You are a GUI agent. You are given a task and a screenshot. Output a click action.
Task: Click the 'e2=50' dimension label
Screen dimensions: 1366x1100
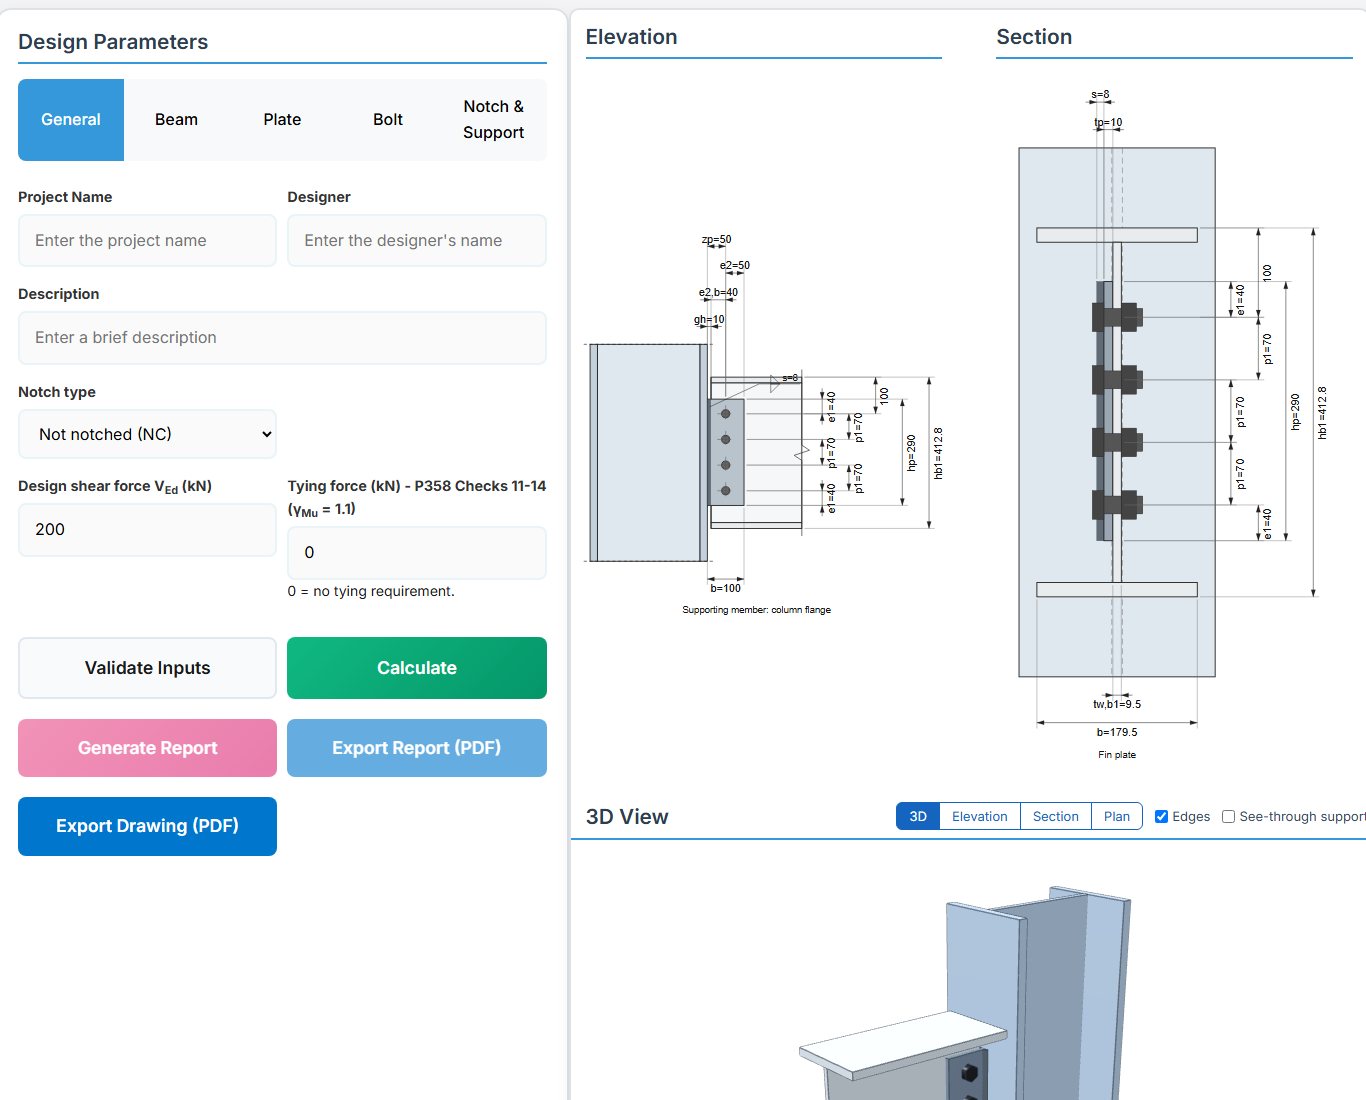735,266
